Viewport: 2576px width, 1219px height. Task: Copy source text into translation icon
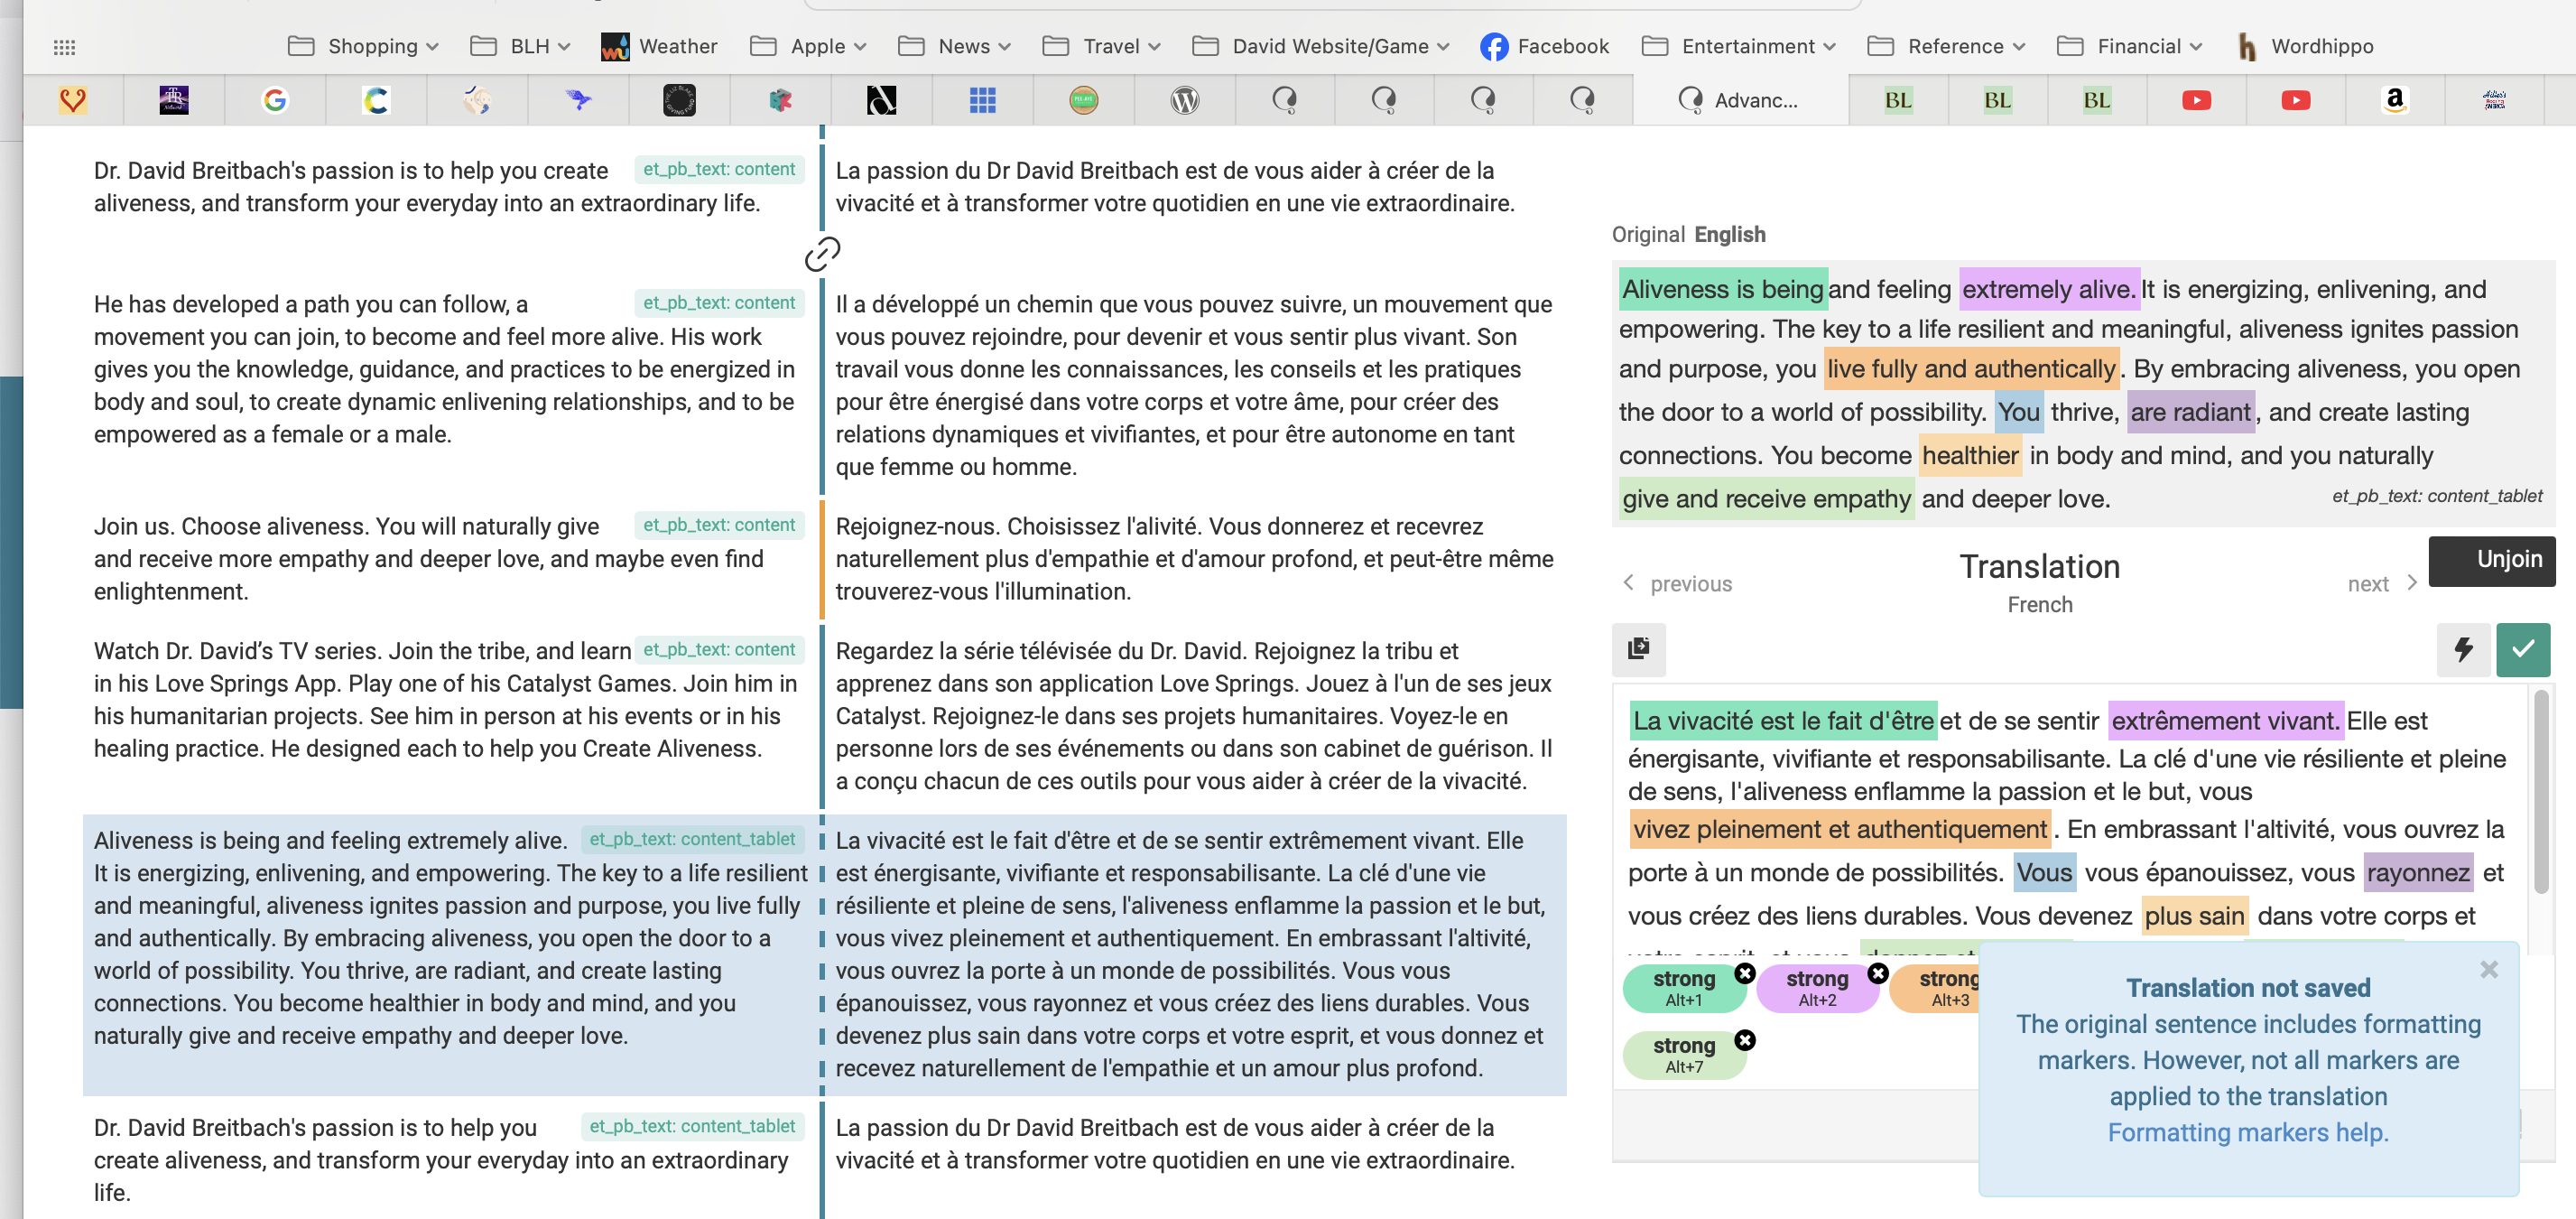pyautogui.click(x=1638, y=649)
